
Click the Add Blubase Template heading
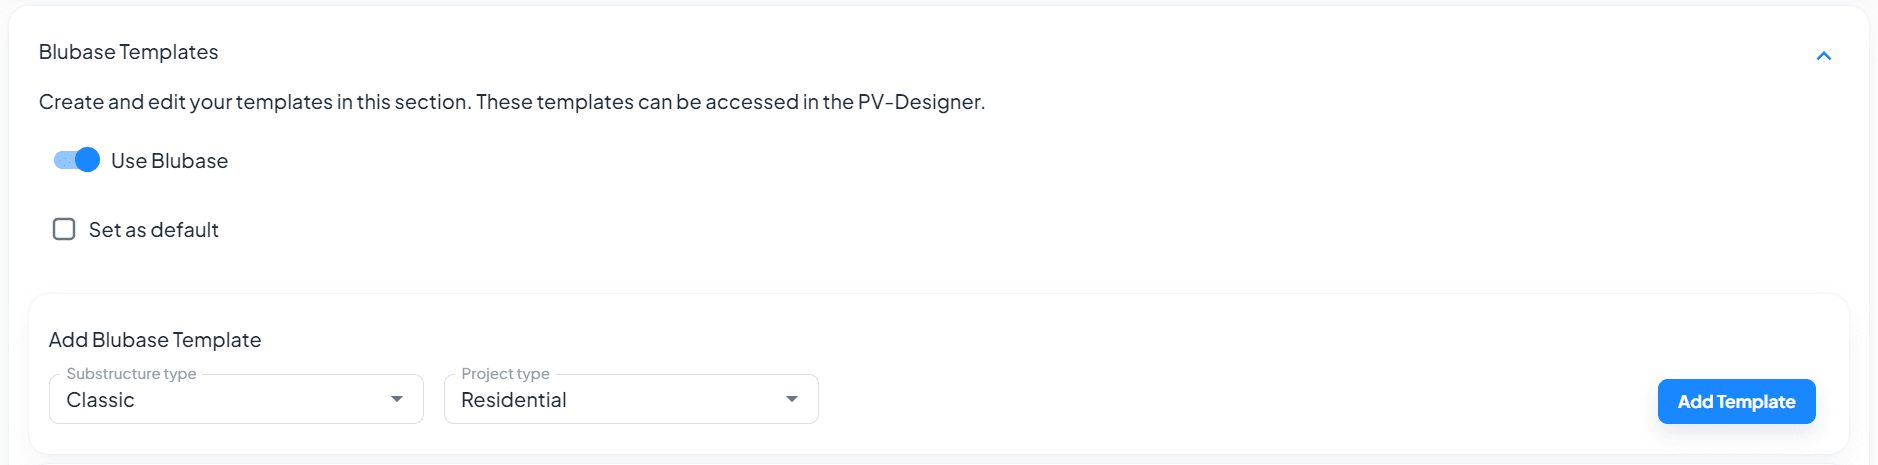tap(155, 340)
